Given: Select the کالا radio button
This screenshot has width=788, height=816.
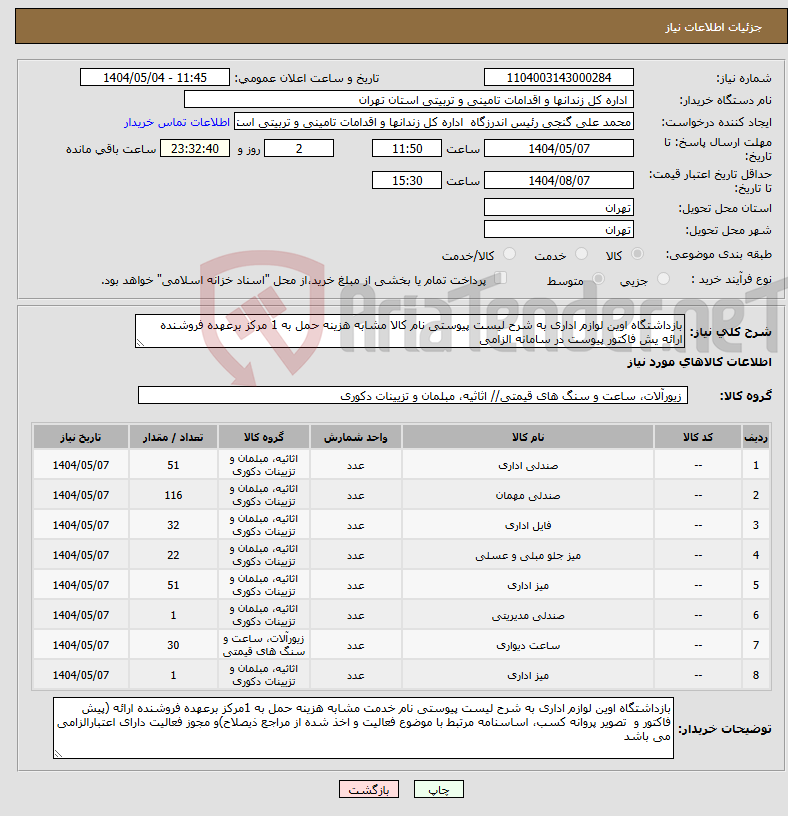Looking at the screenshot, I should click(x=637, y=254).
